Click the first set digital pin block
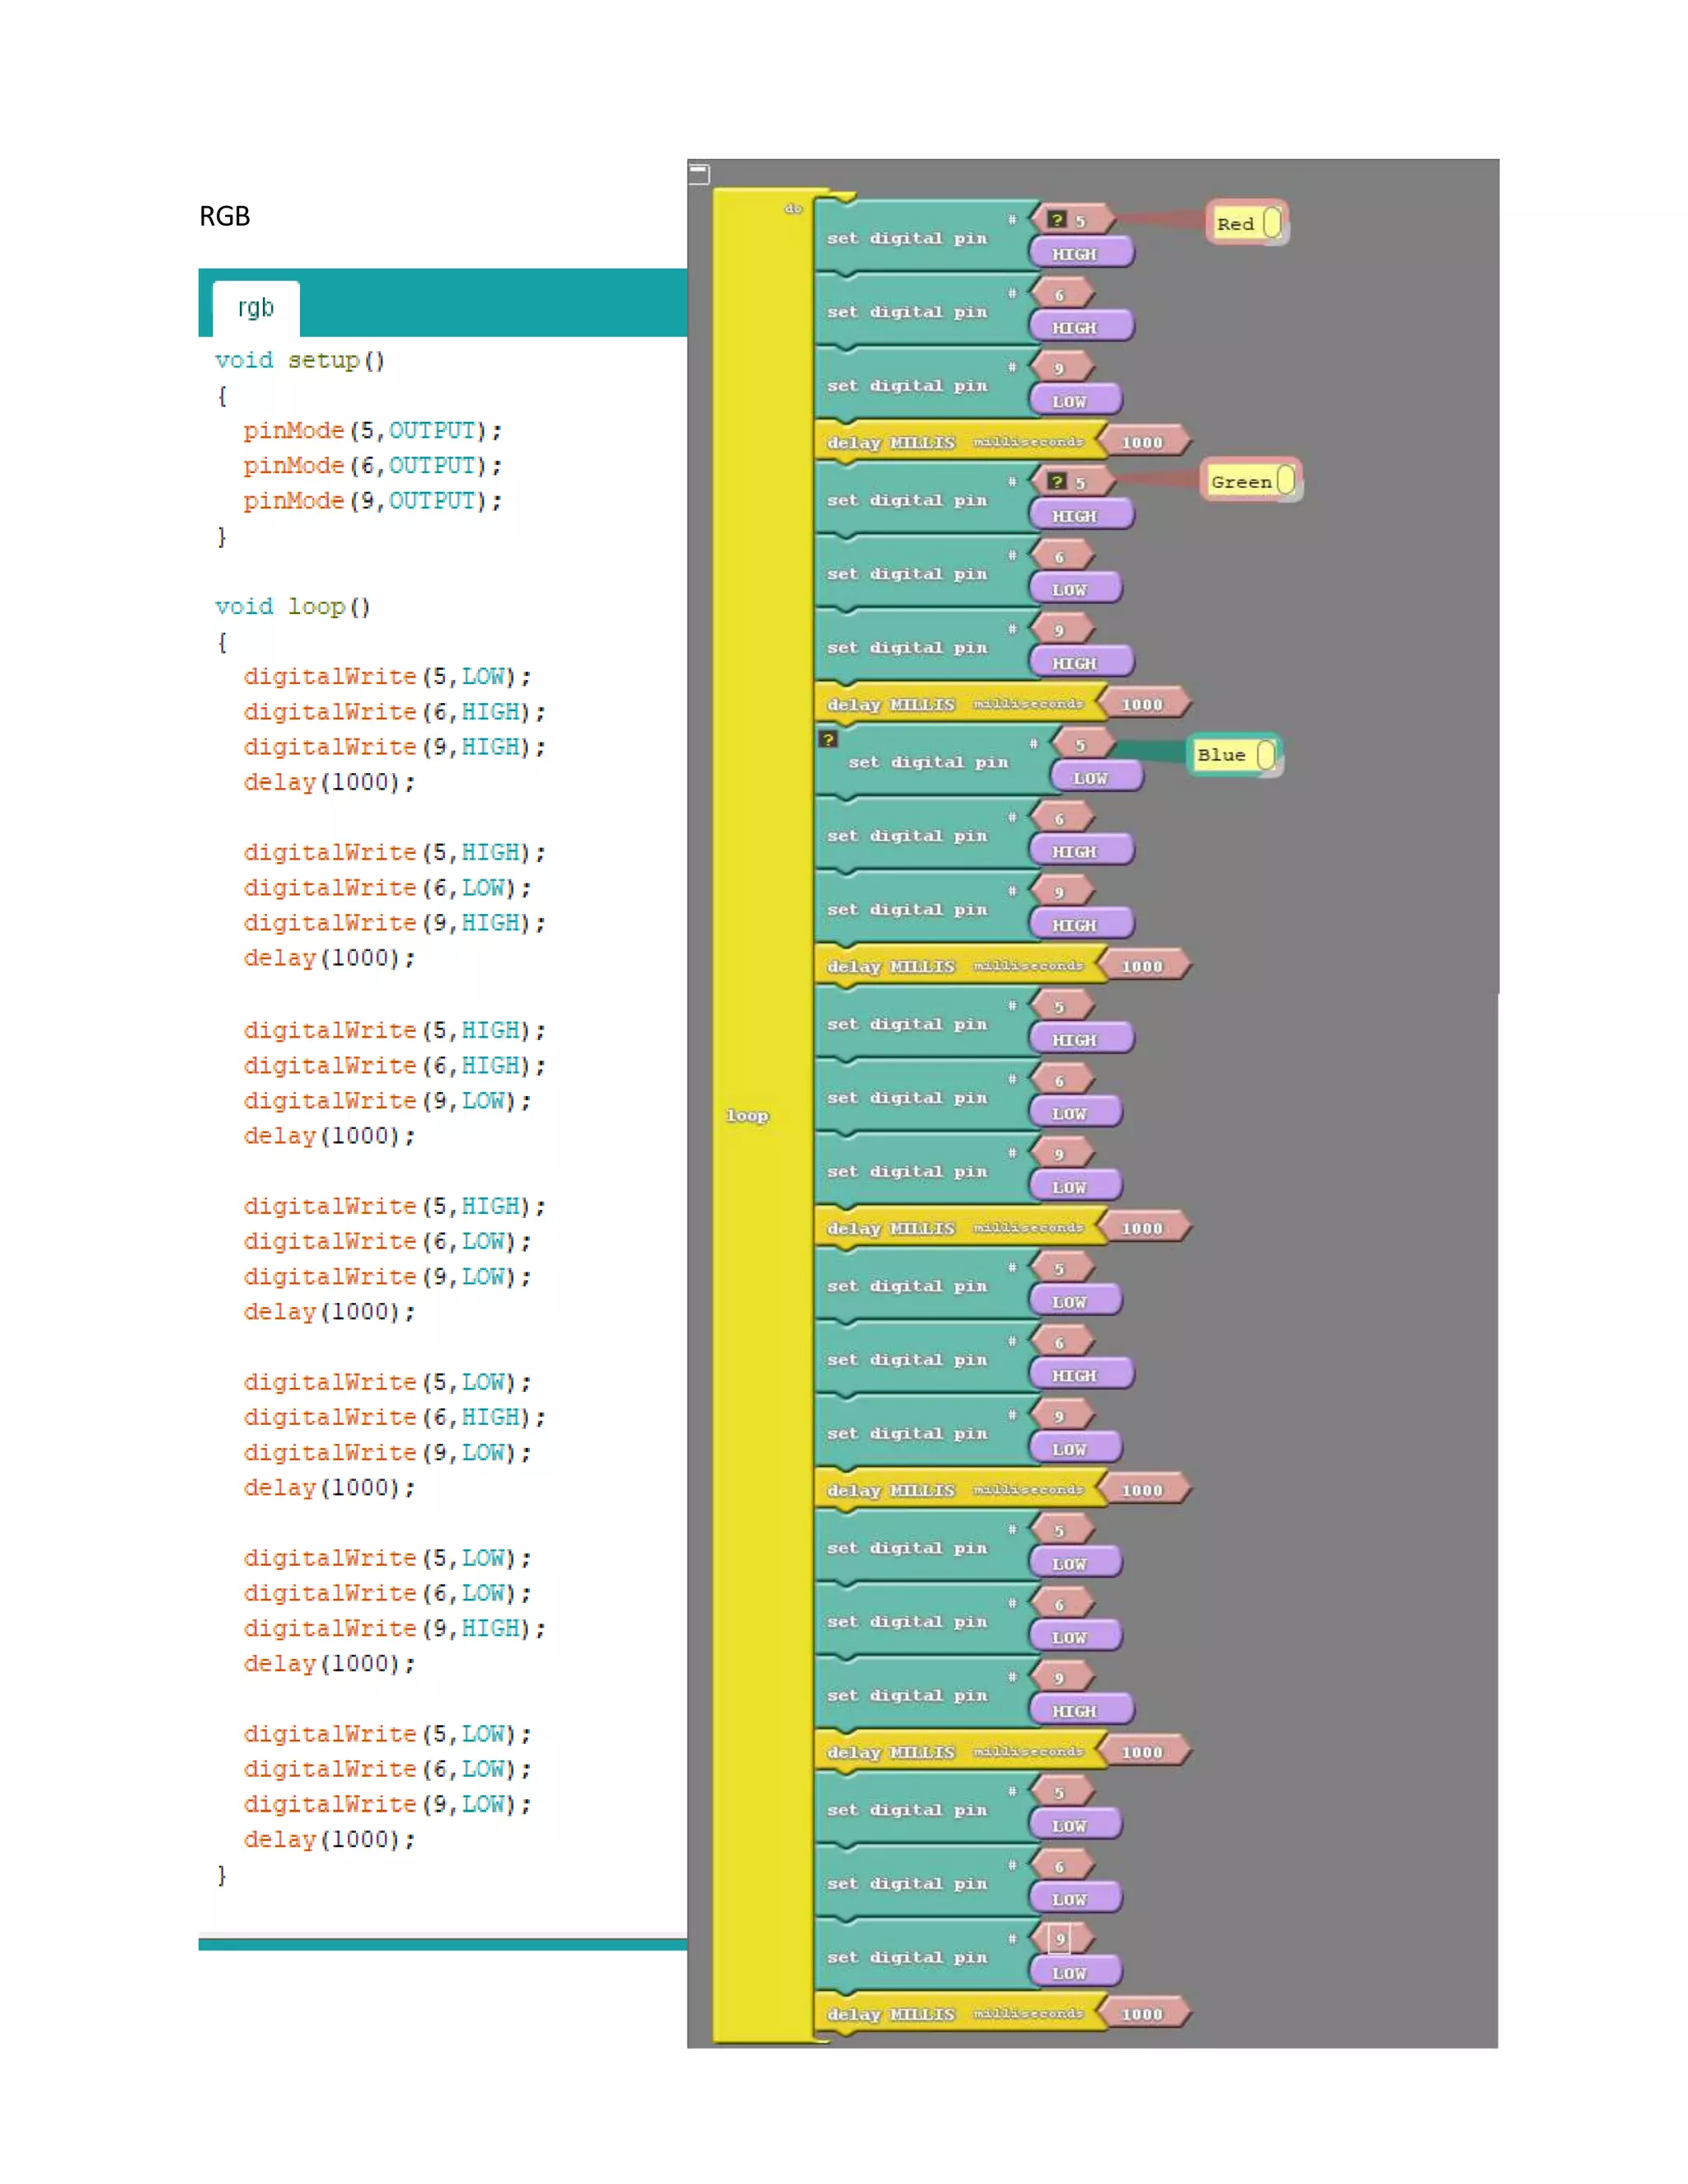 click(906, 238)
